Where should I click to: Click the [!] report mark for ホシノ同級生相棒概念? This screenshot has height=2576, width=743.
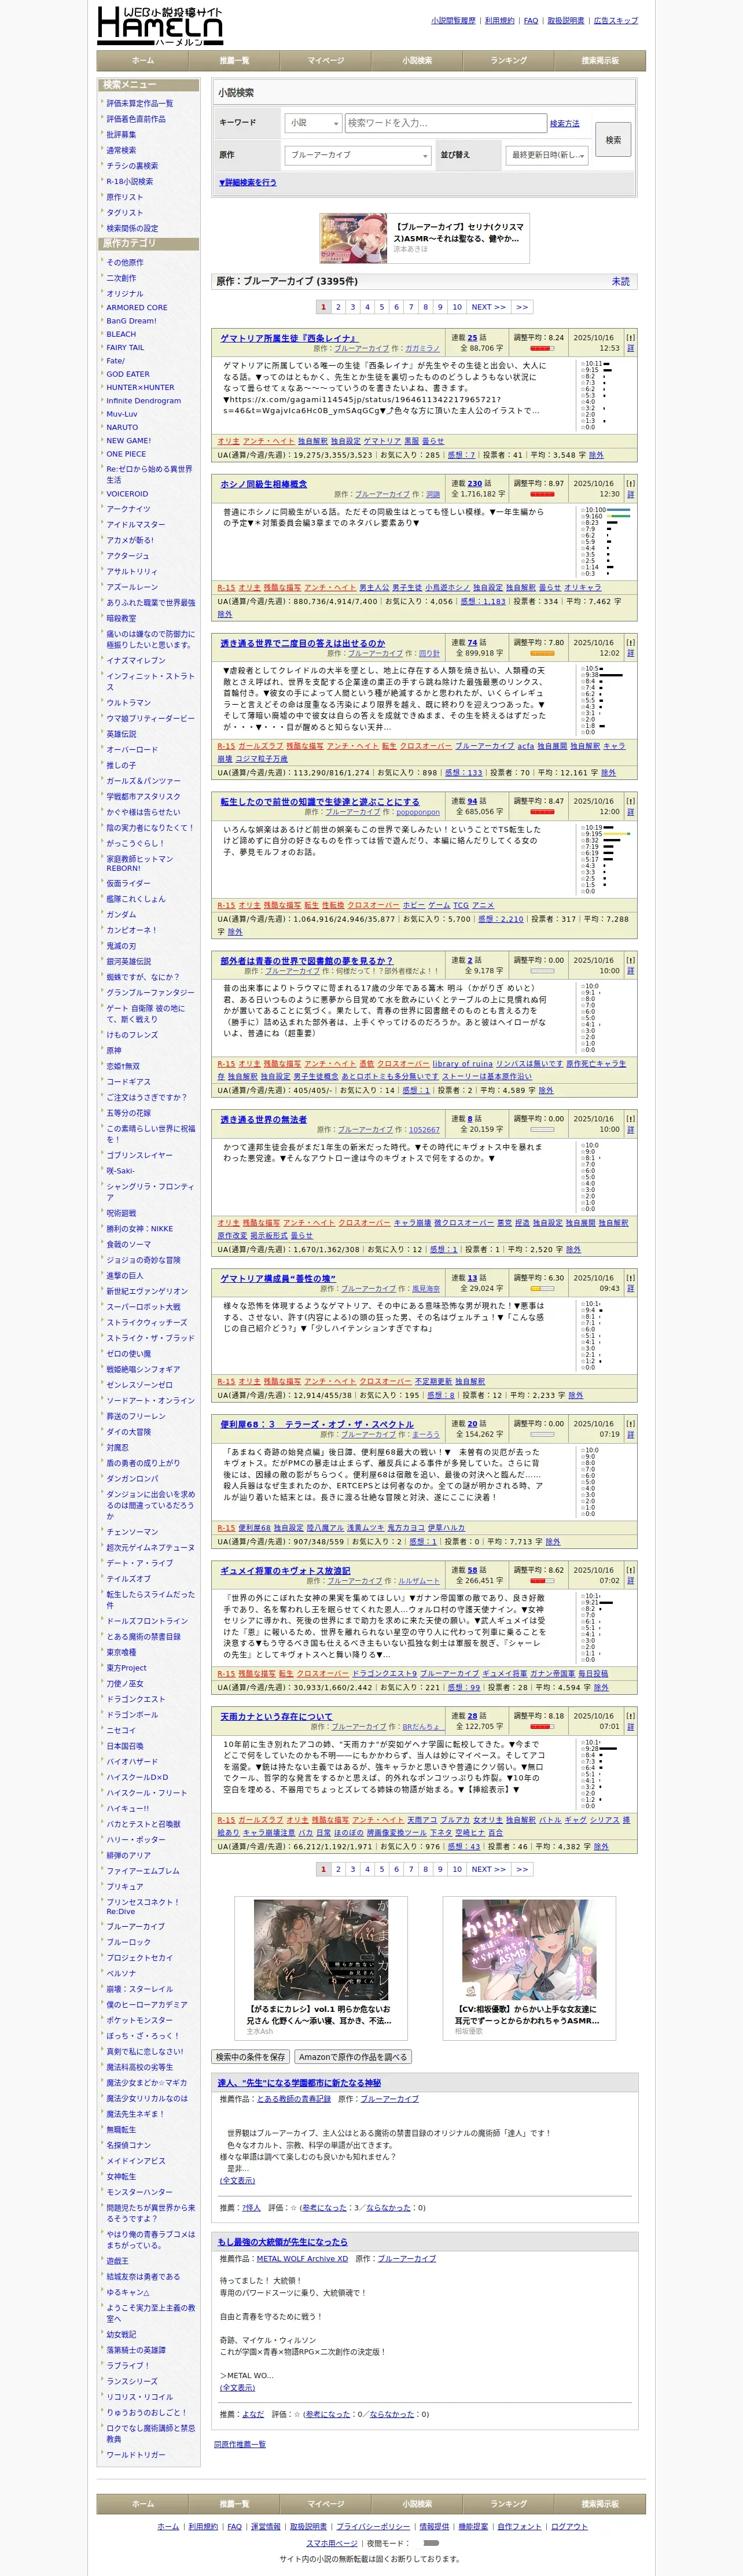pyautogui.click(x=630, y=483)
